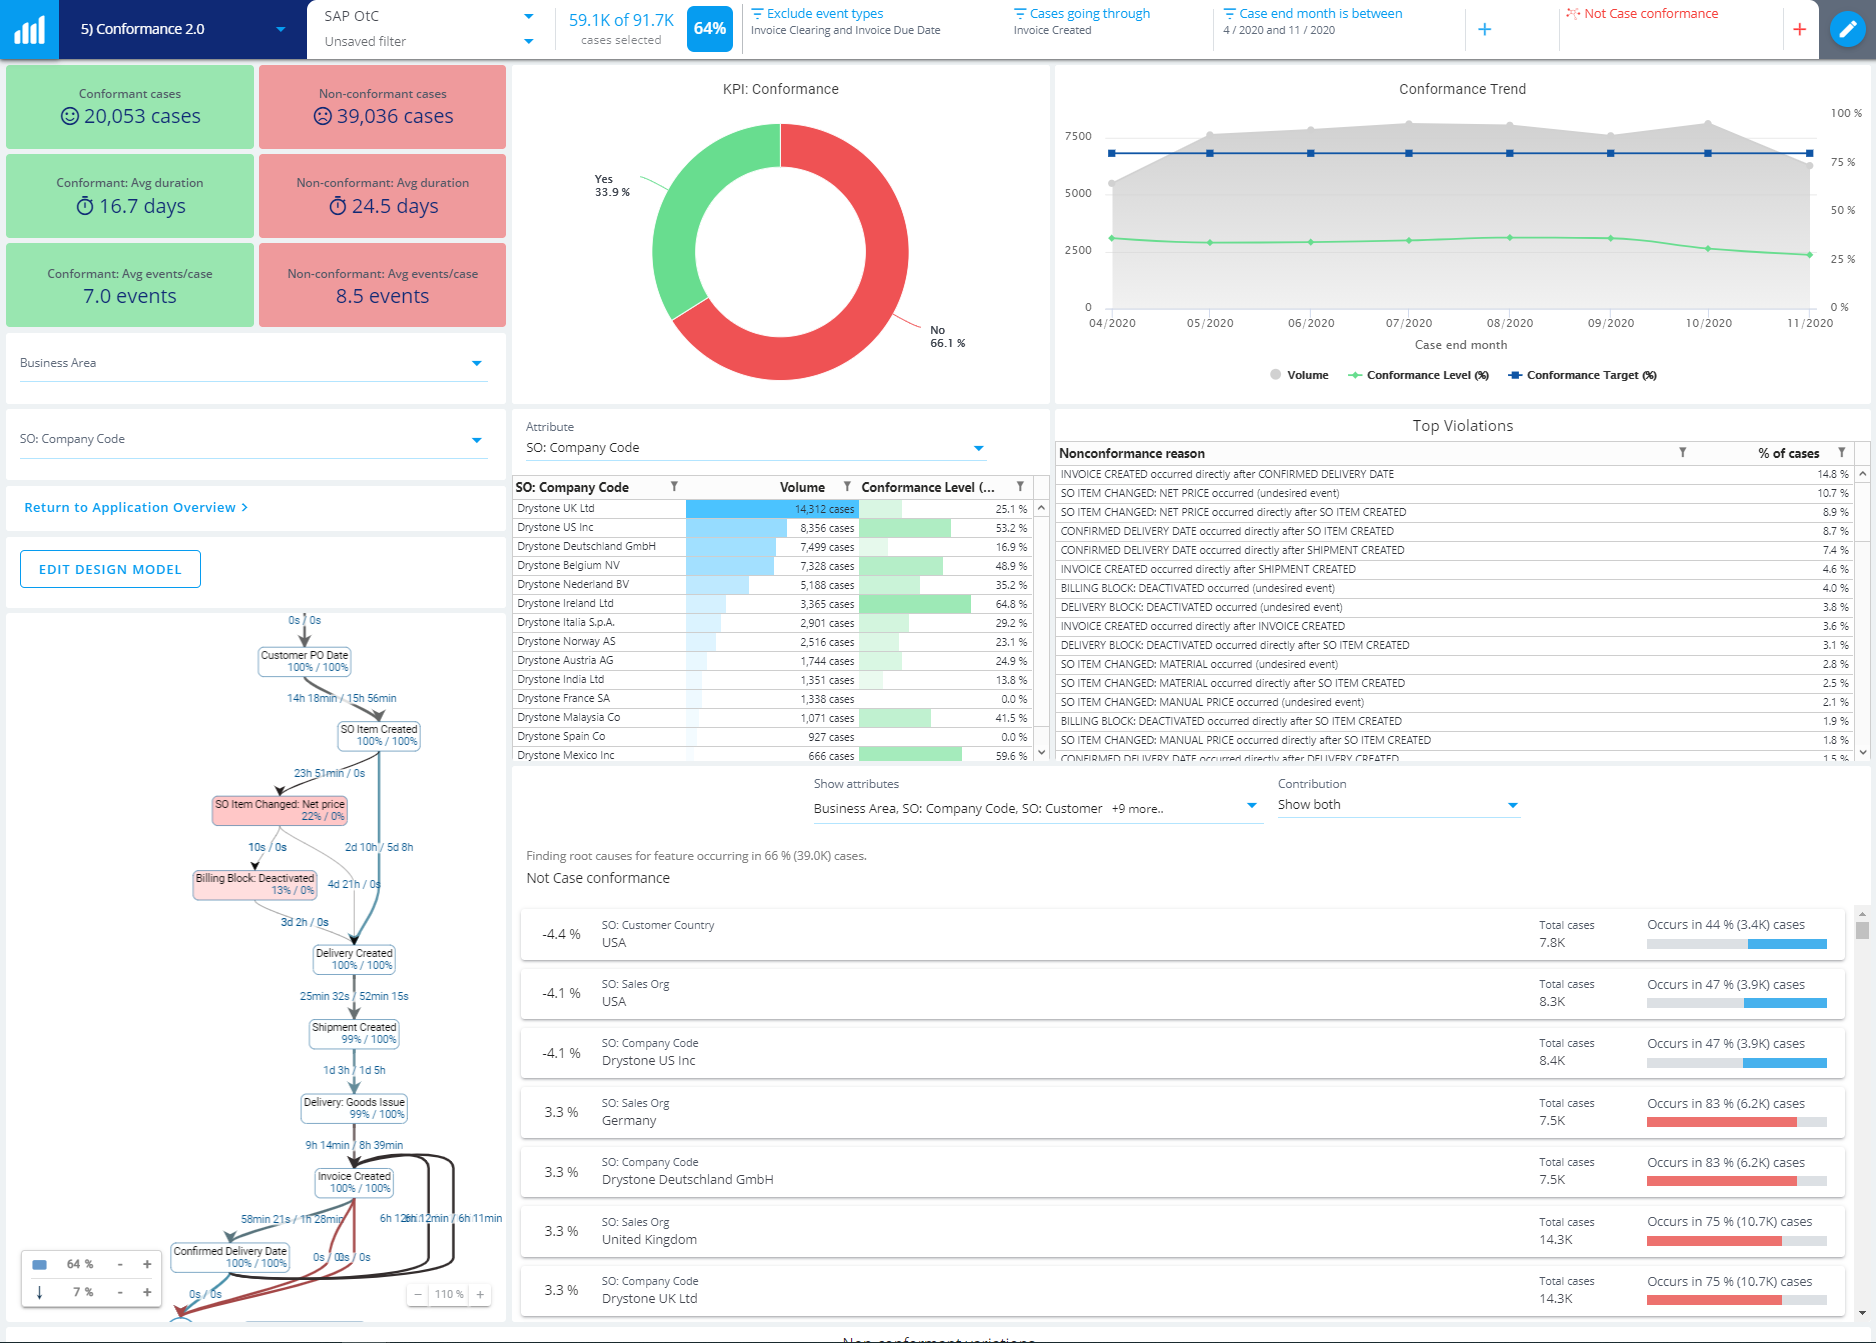Open the SO: Sales Org Germany root cause card
The image size is (1876, 1343).
pyautogui.click(x=1182, y=1112)
